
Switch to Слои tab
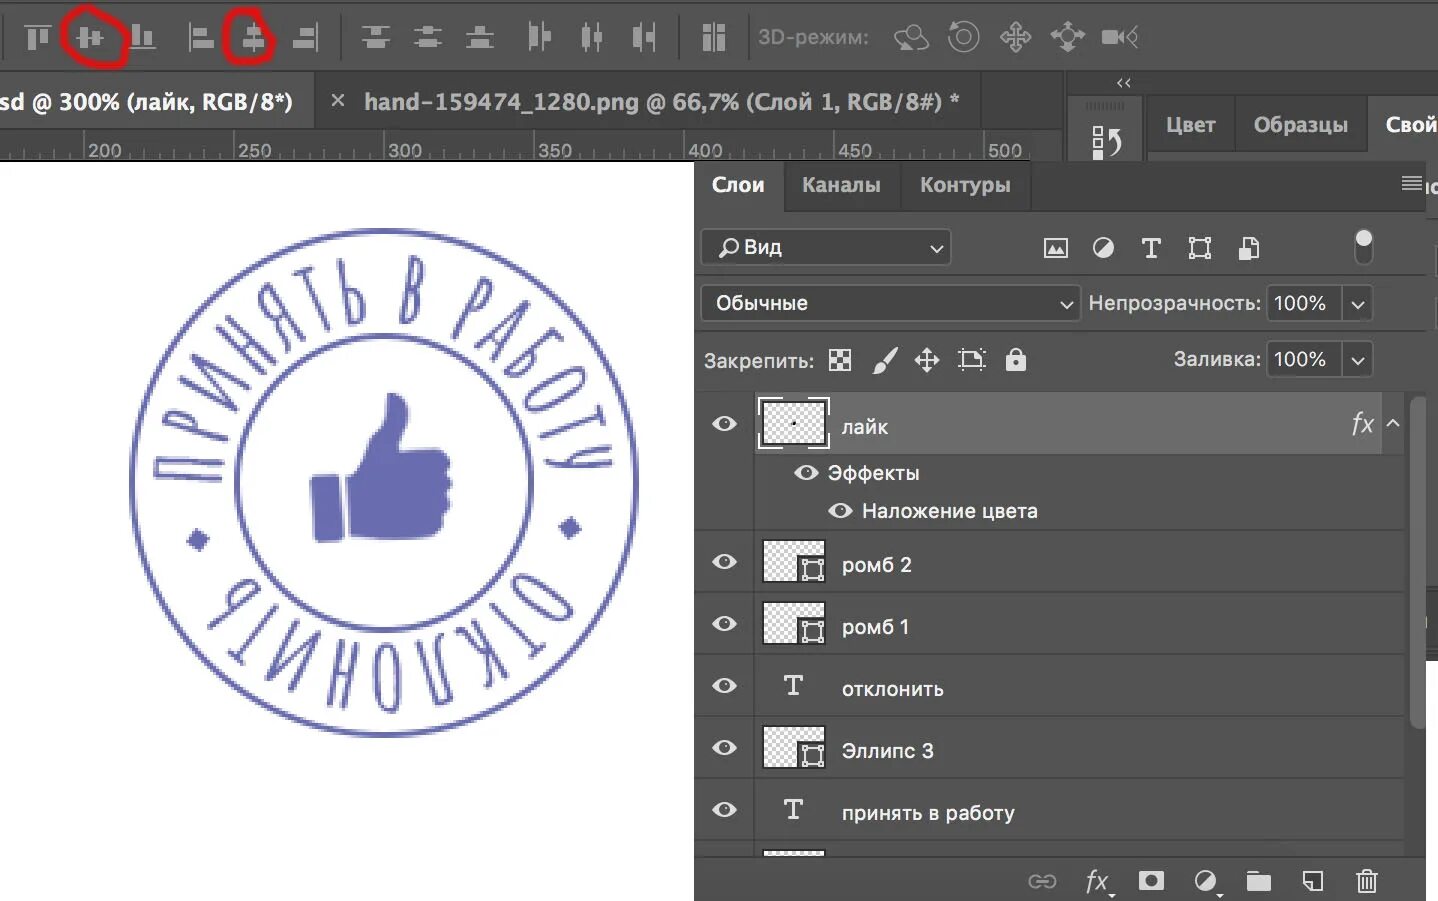coord(738,185)
